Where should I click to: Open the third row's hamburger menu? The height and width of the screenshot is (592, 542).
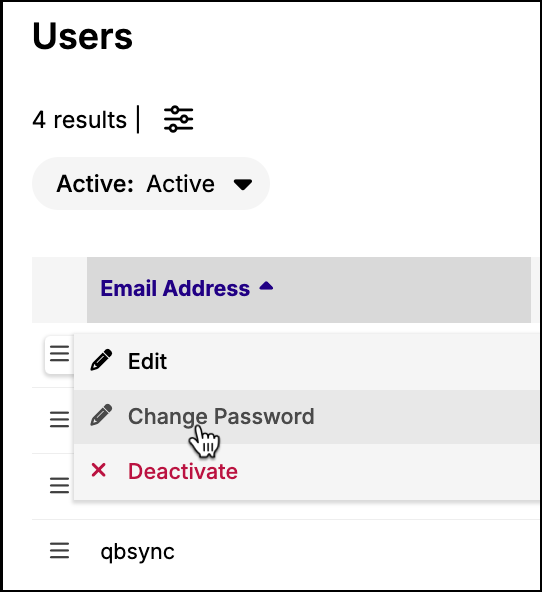pos(60,486)
